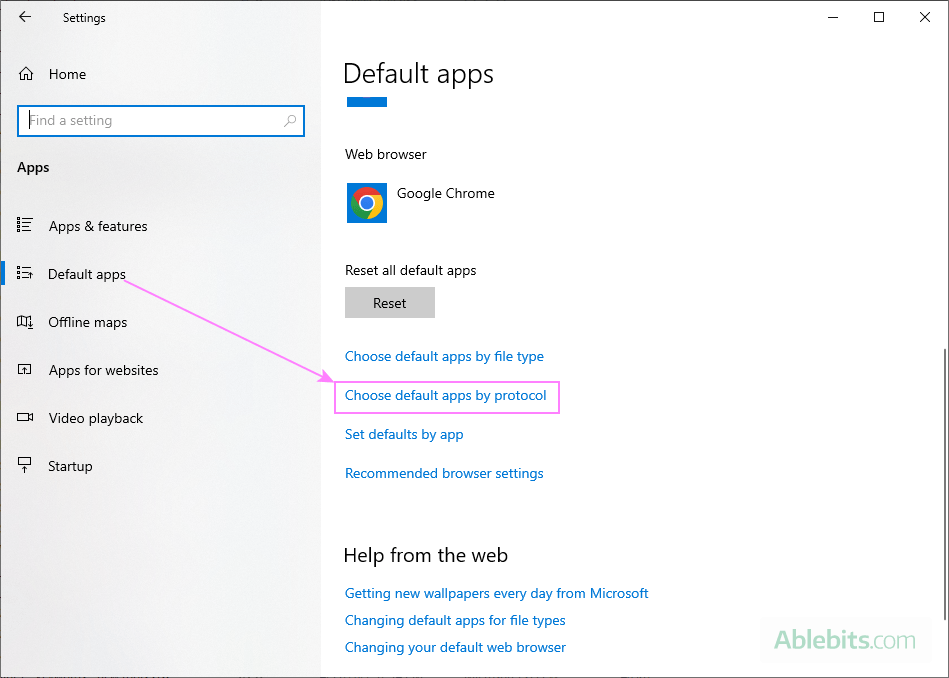This screenshot has width=949, height=678.
Task: Minimize the Settings window
Action: point(833,17)
